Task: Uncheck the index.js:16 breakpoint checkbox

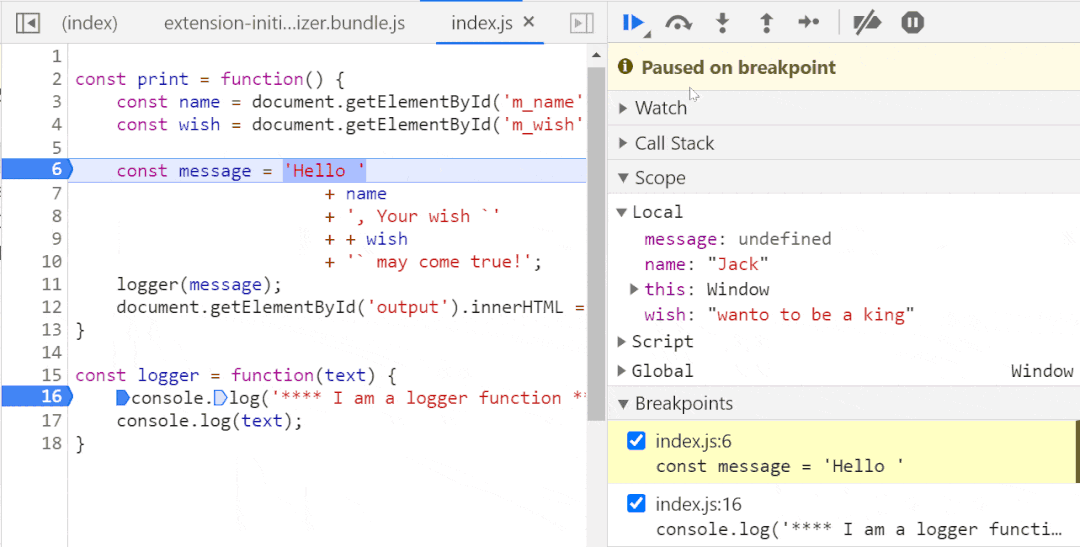Action: coord(636,504)
